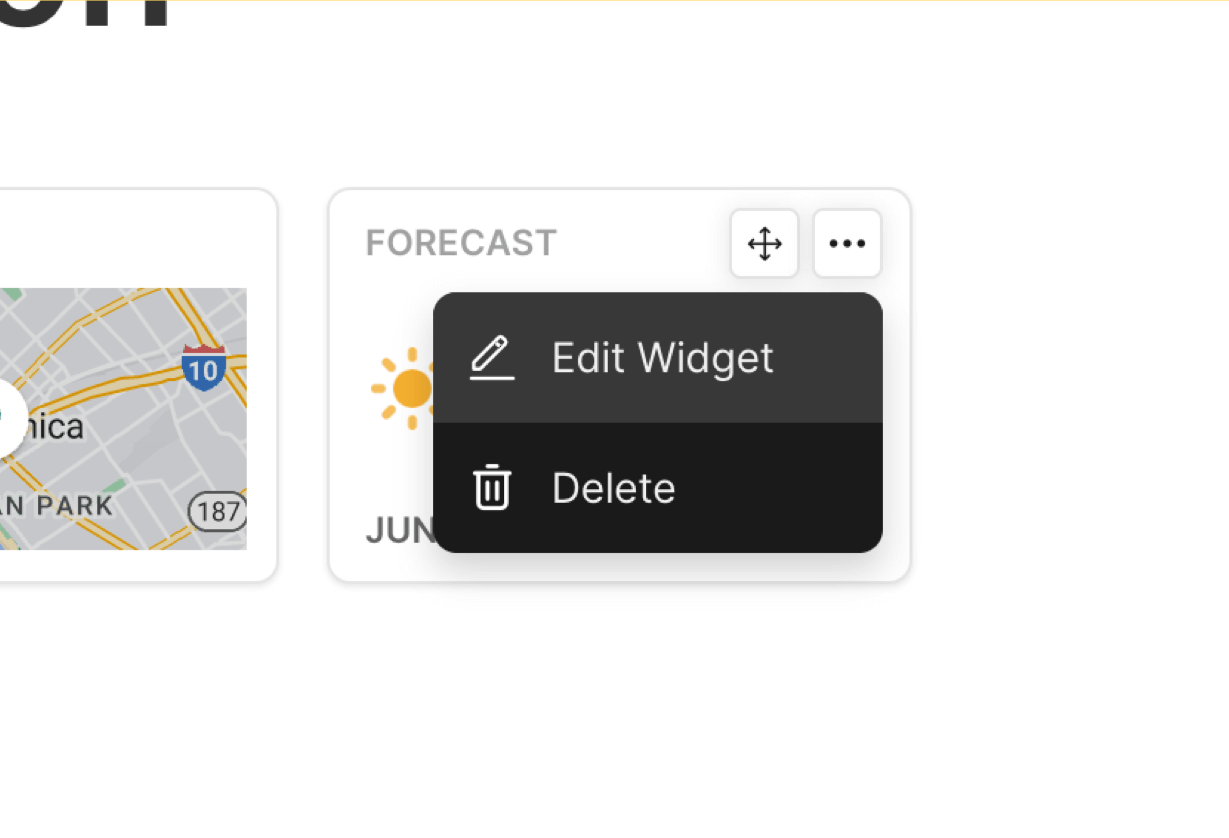Open the three-dot widget options menu
The image size is (1229, 838).
(847, 244)
